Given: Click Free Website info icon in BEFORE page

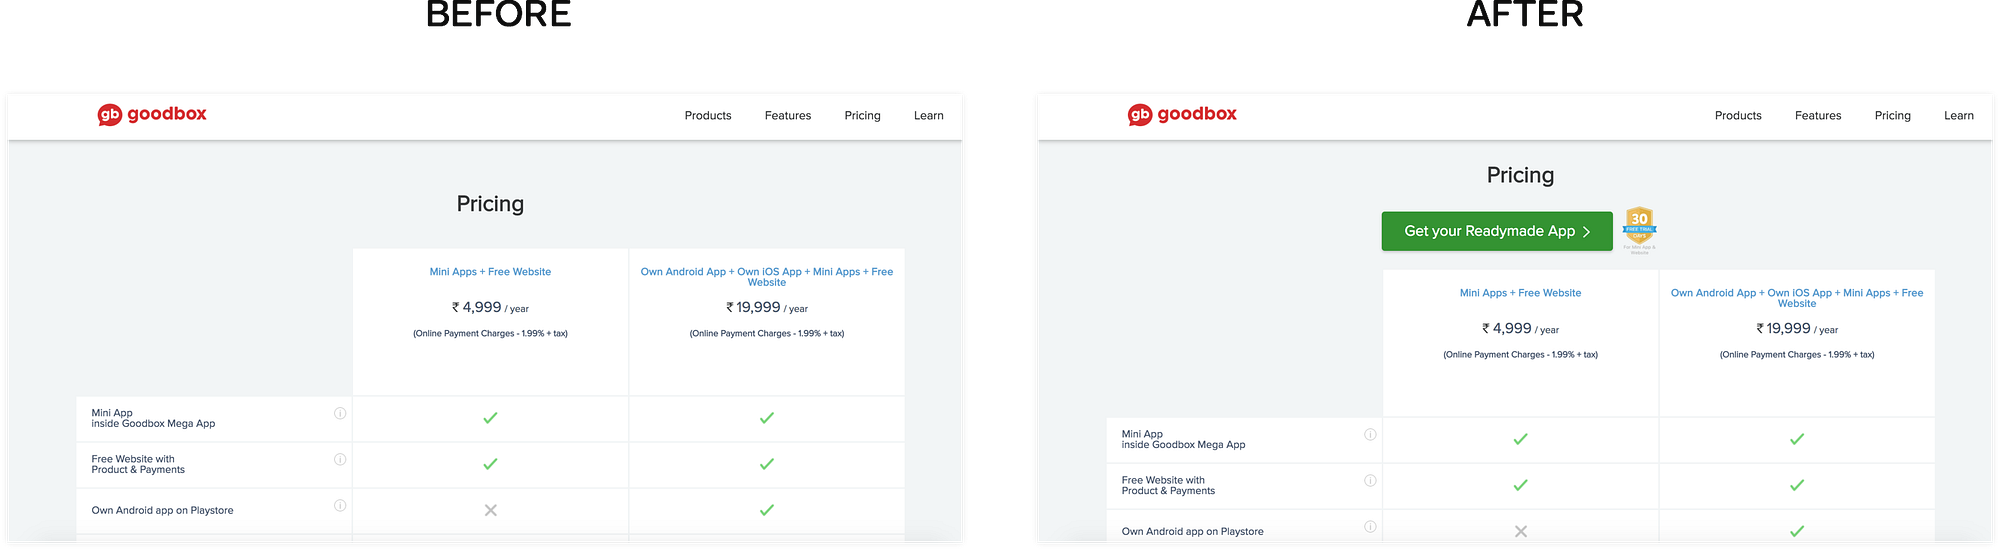Looking at the screenshot, I should coord(340,459).
